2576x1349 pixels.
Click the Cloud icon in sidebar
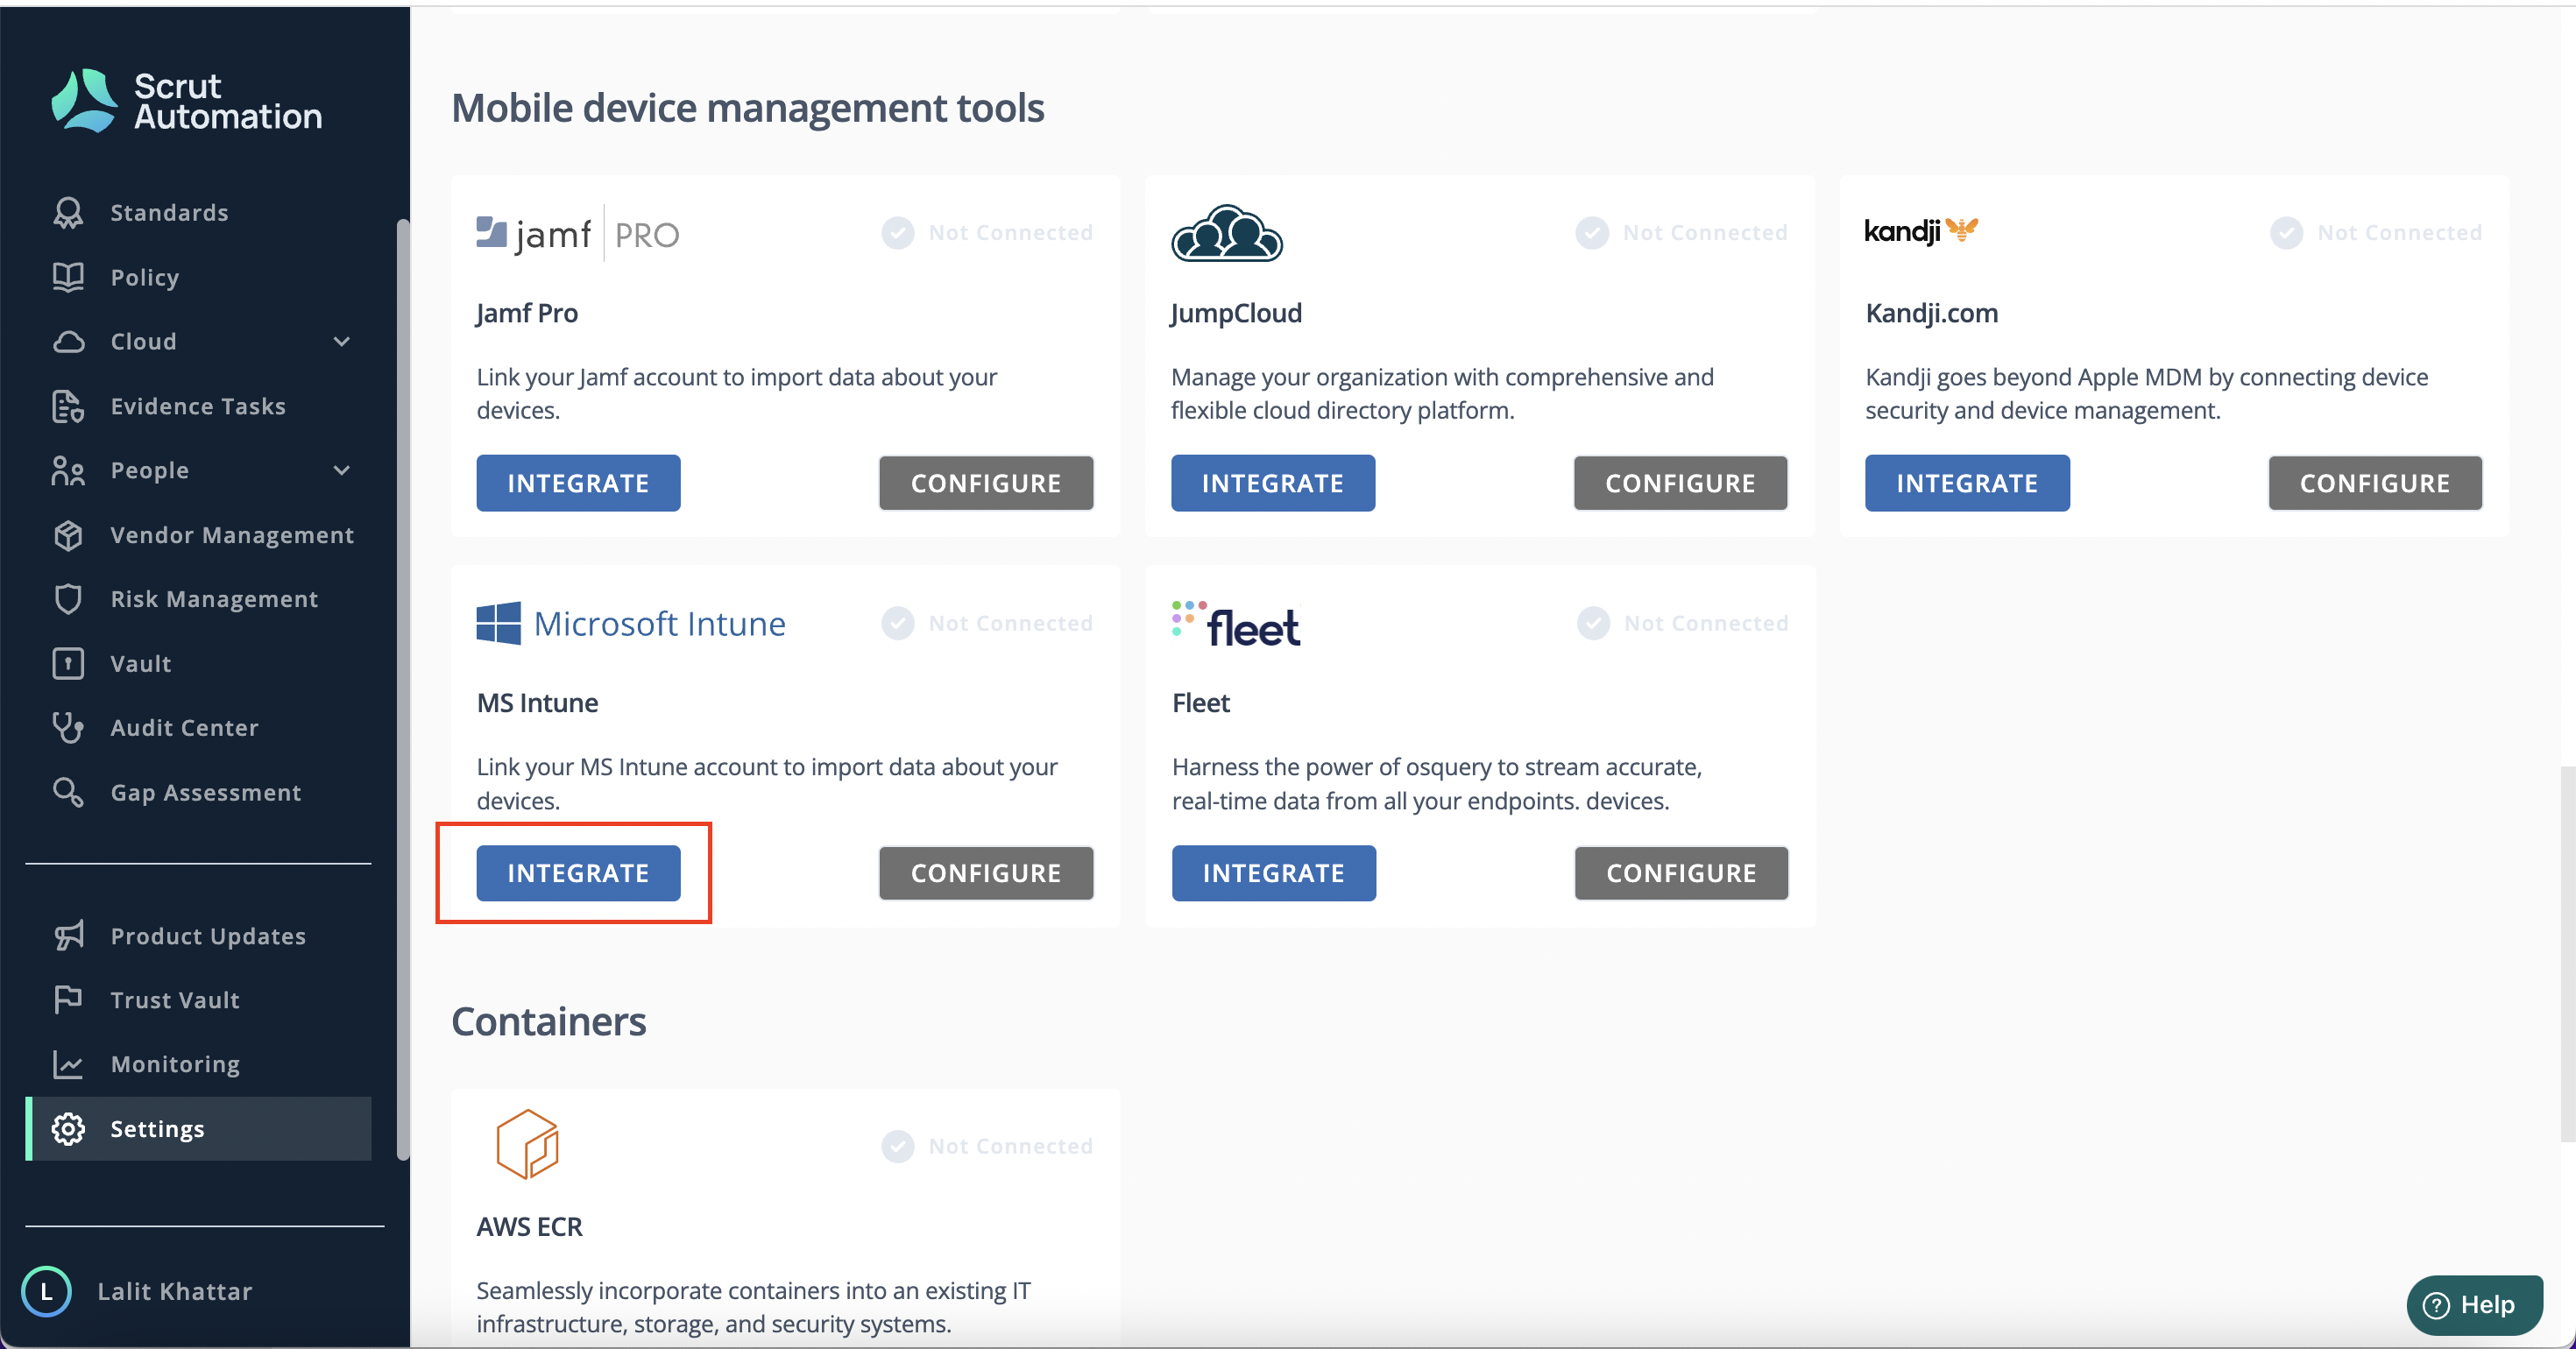tap(68, 342)
